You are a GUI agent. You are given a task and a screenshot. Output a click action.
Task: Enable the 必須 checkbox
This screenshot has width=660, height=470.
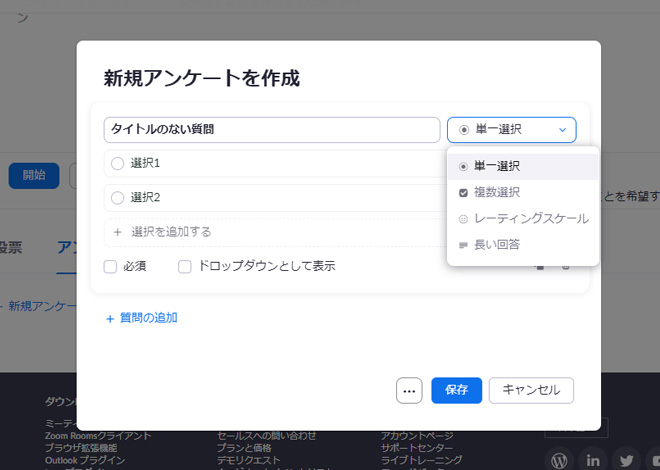tap(111, 266)
